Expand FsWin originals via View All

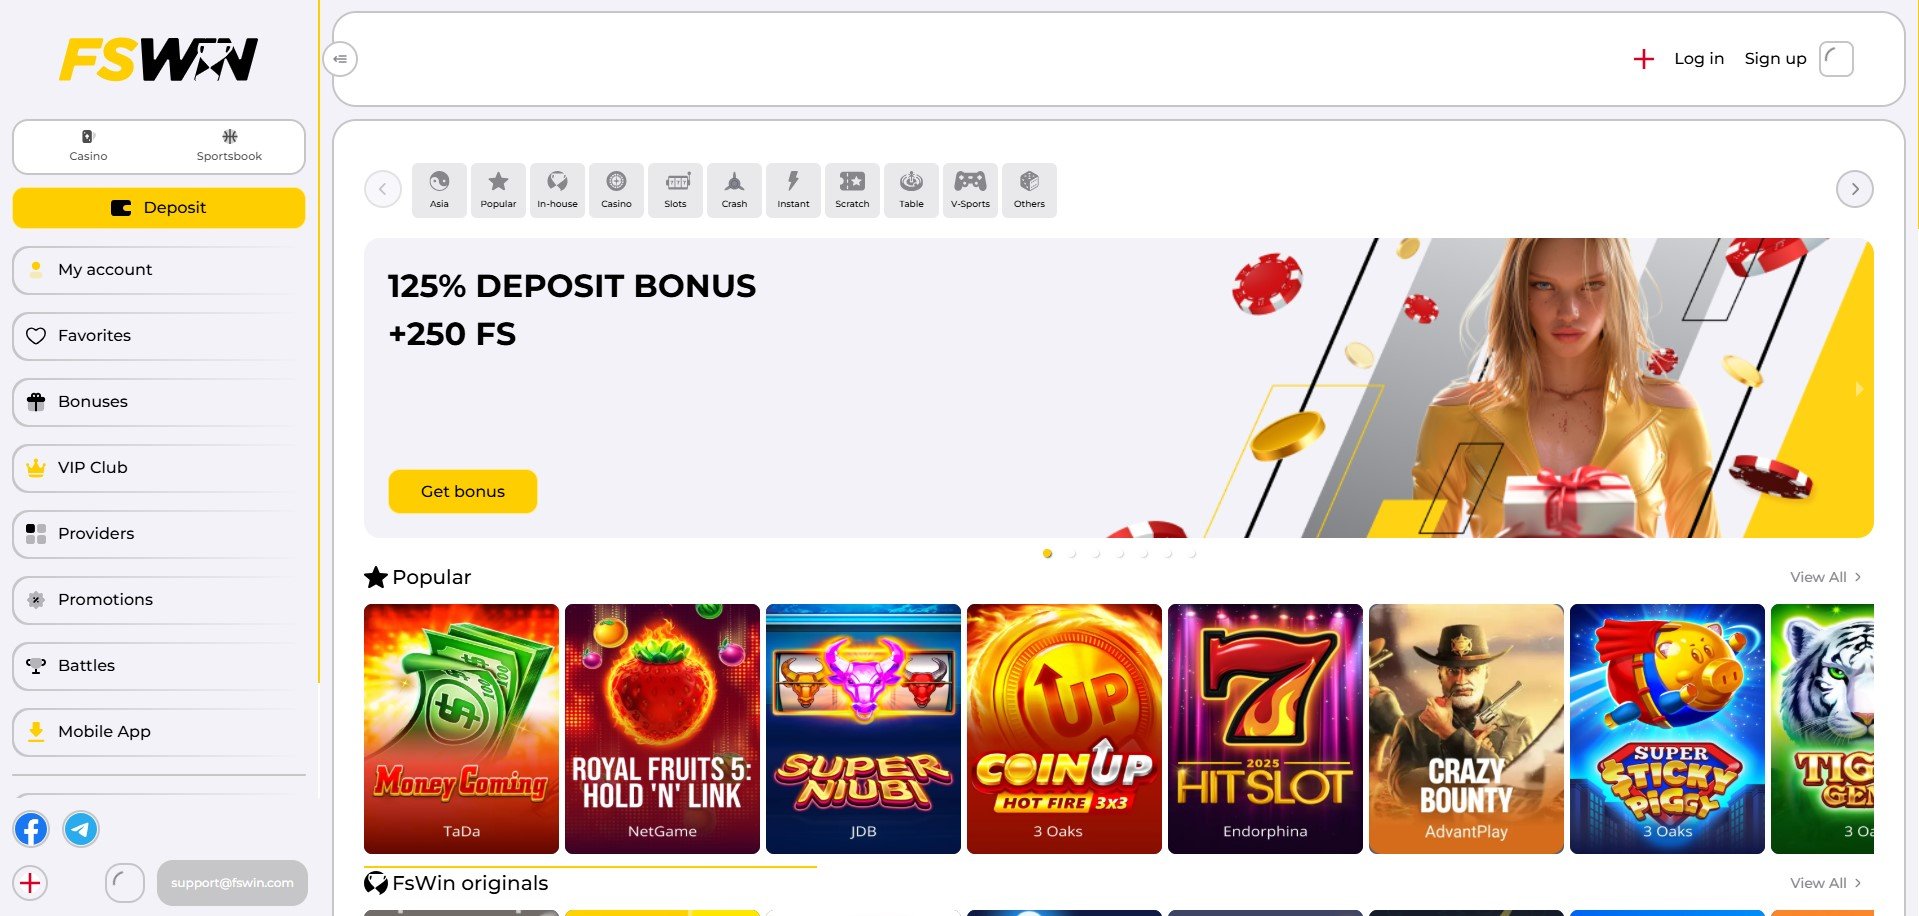(x=1826, y=883)
